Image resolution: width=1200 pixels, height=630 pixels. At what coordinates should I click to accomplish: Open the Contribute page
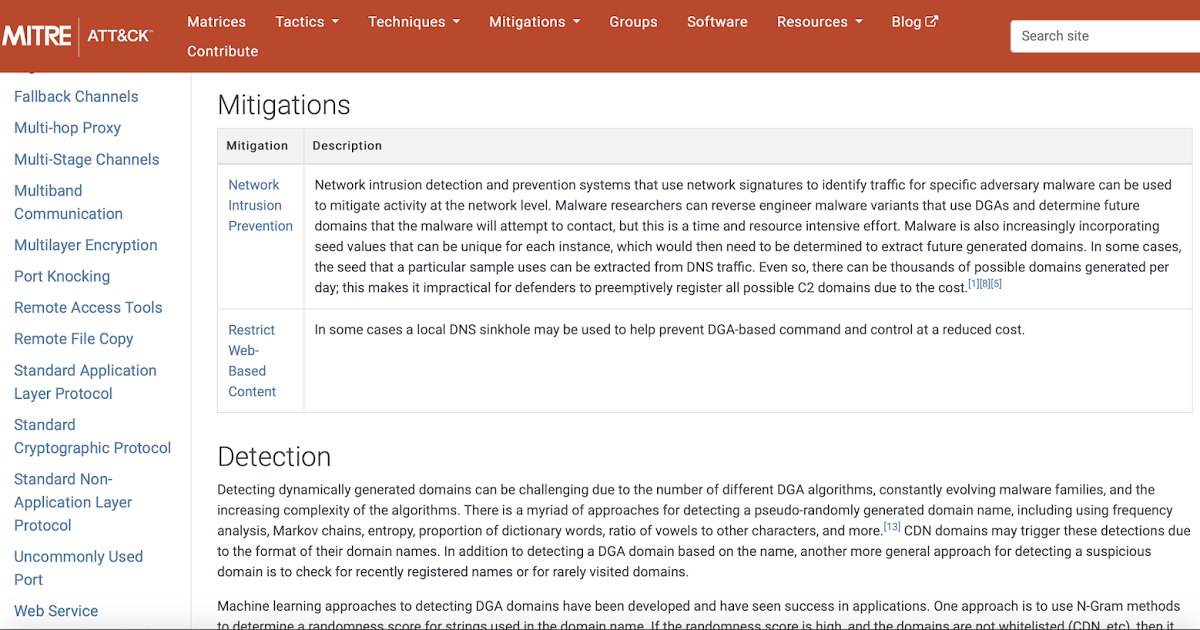222,51
